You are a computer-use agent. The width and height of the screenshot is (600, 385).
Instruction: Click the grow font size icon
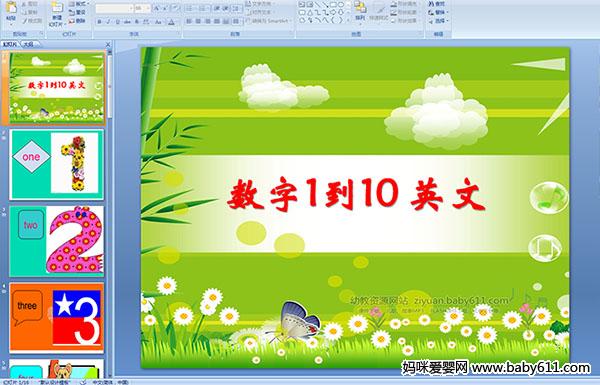[157, 8]
